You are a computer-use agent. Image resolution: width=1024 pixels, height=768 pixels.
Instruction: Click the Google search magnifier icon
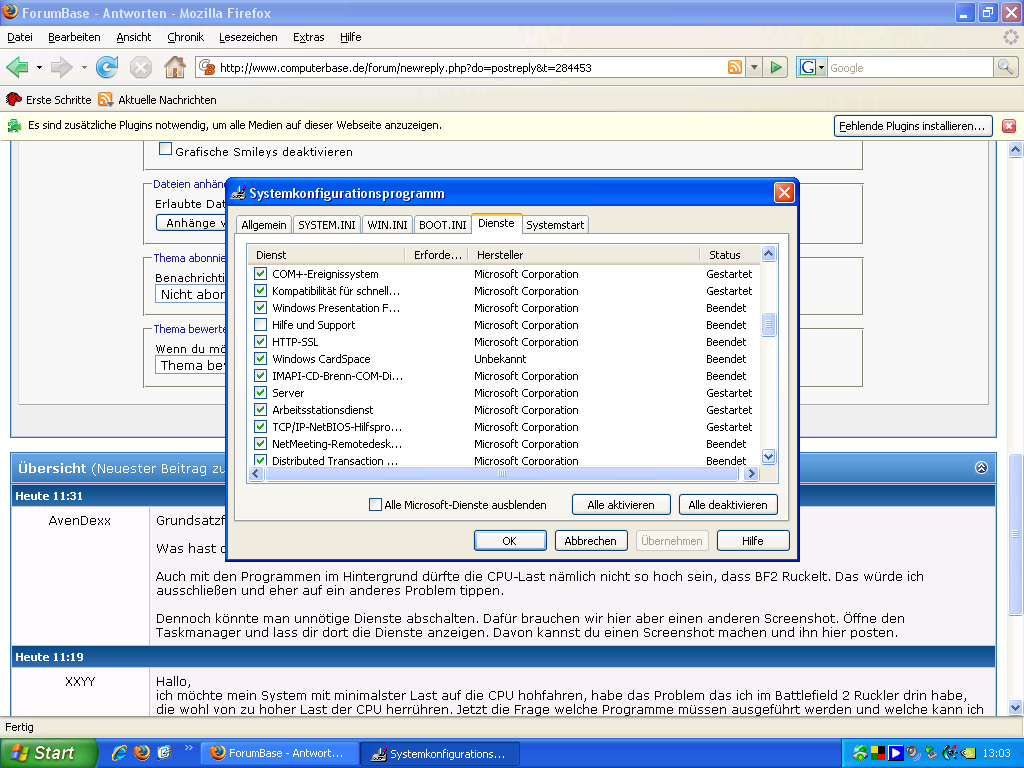[1005, 67]
